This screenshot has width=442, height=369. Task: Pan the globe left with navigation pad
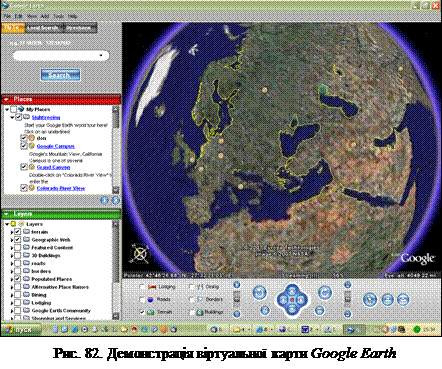coord(283,300)
